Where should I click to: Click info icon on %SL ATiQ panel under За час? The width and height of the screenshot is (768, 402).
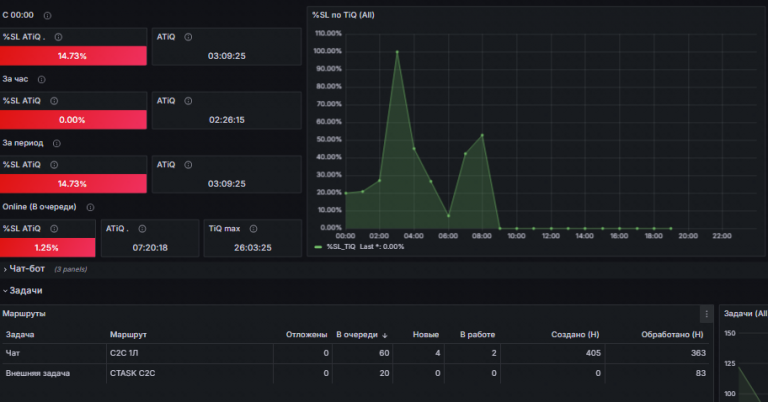click(54, 101)
